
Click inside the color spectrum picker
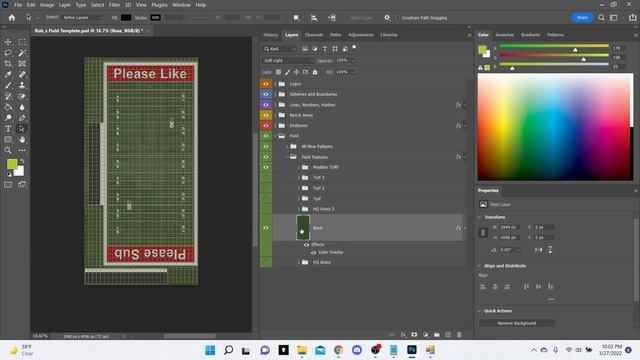tap(555, 127)
